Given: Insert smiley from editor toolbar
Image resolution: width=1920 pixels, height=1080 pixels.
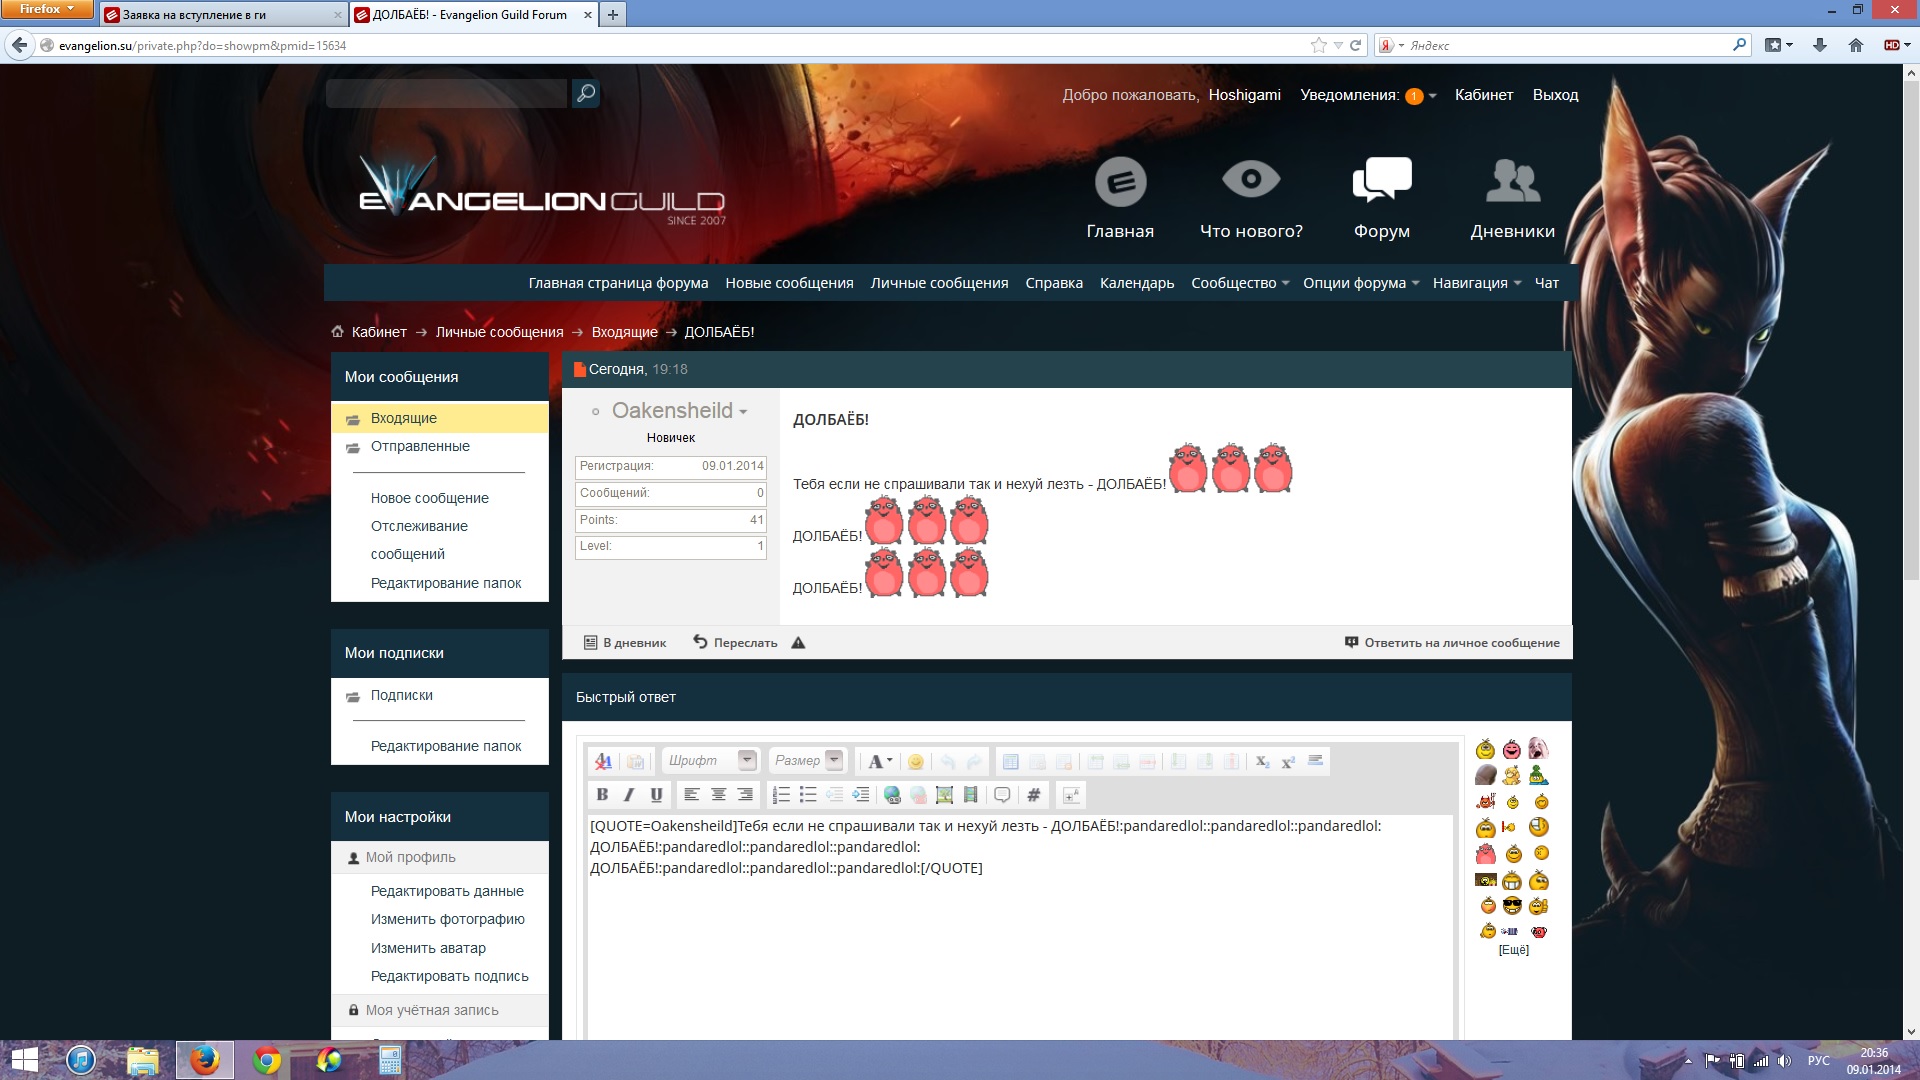Looking at the screenshot, I should click(915, 762).
